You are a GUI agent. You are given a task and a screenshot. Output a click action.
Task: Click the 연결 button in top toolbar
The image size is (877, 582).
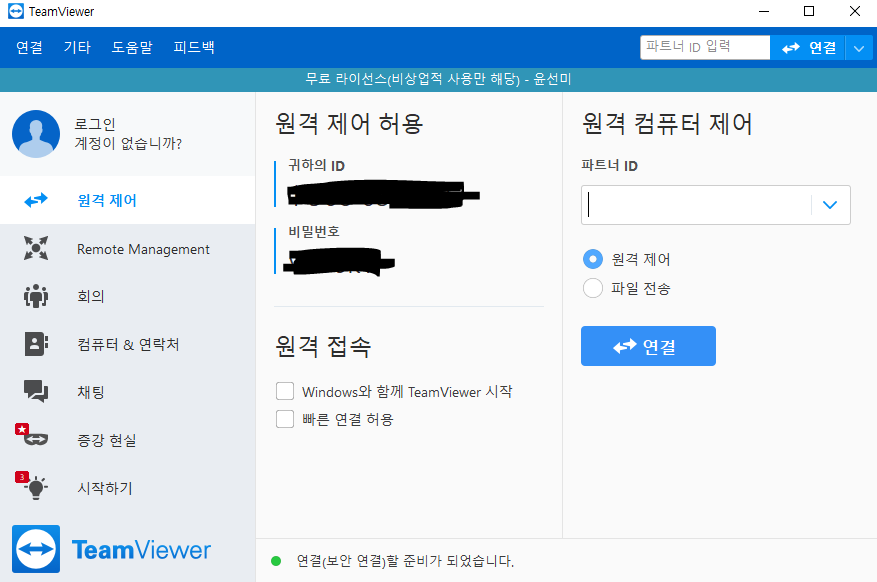[808, 48]
